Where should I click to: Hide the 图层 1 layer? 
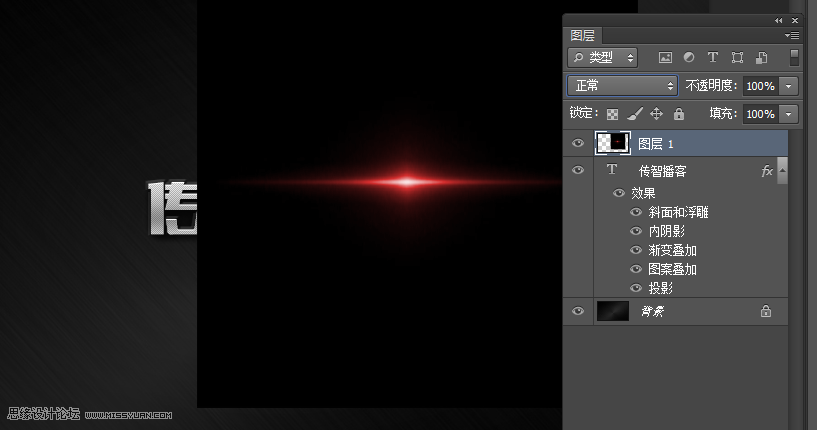tap(578, 143)
